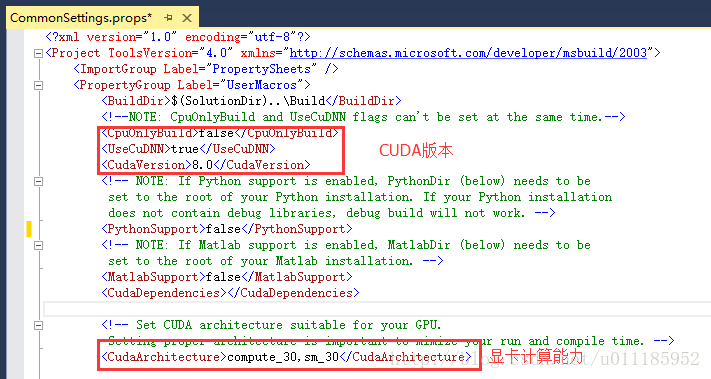Open the schemas.microsoft.com msbuild link
The height and width of the screenshot is (379, 711).
(468, 53)
